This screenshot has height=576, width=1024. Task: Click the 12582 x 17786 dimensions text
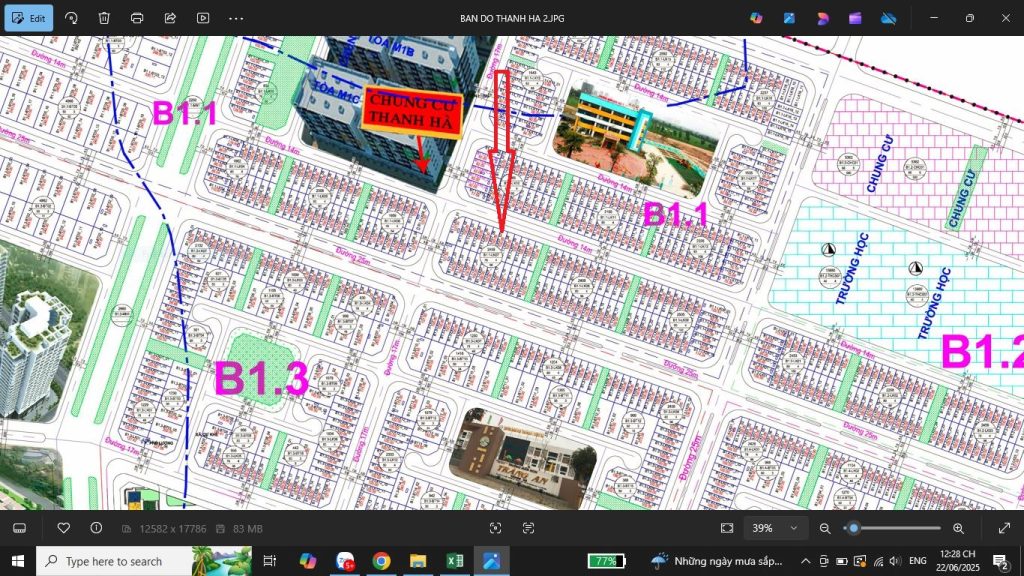172,529
